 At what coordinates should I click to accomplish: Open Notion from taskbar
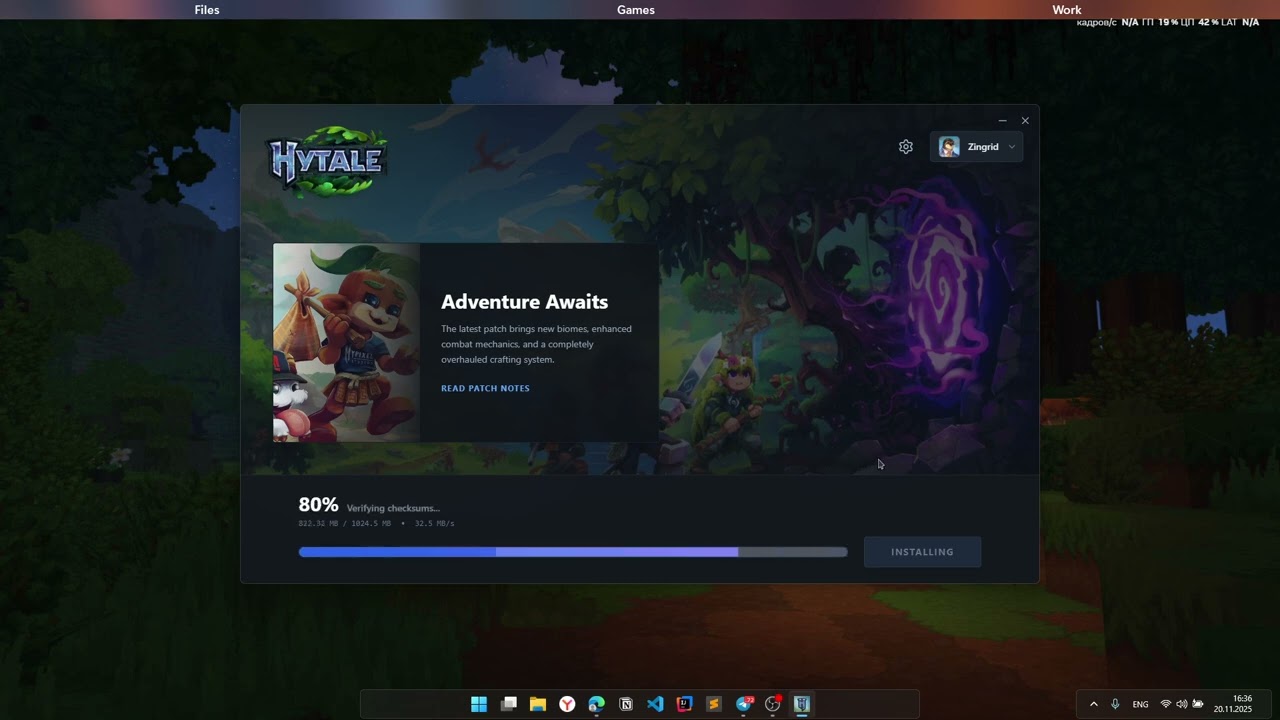click(626, 704)
